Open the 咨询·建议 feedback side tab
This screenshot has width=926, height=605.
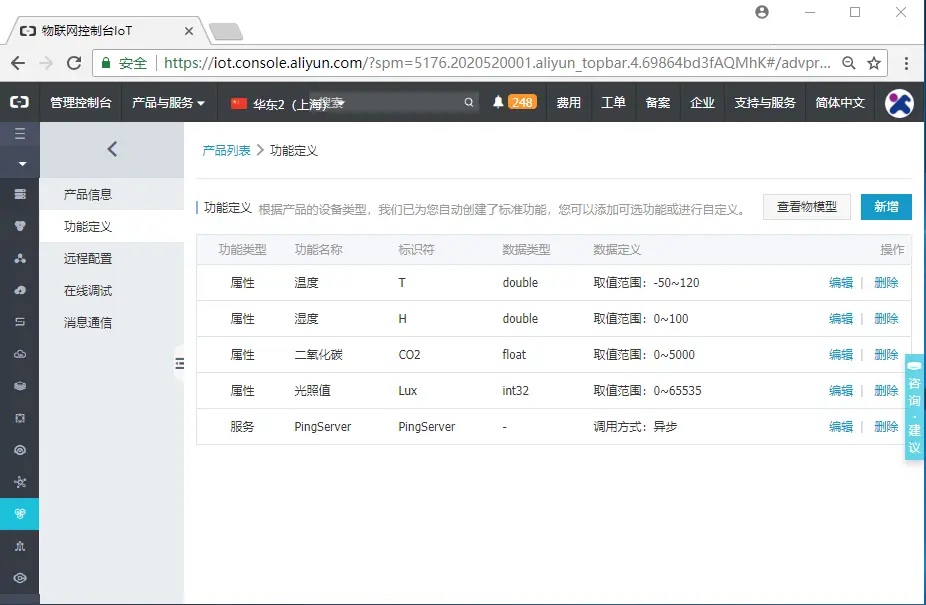click(x=914, y=407)
